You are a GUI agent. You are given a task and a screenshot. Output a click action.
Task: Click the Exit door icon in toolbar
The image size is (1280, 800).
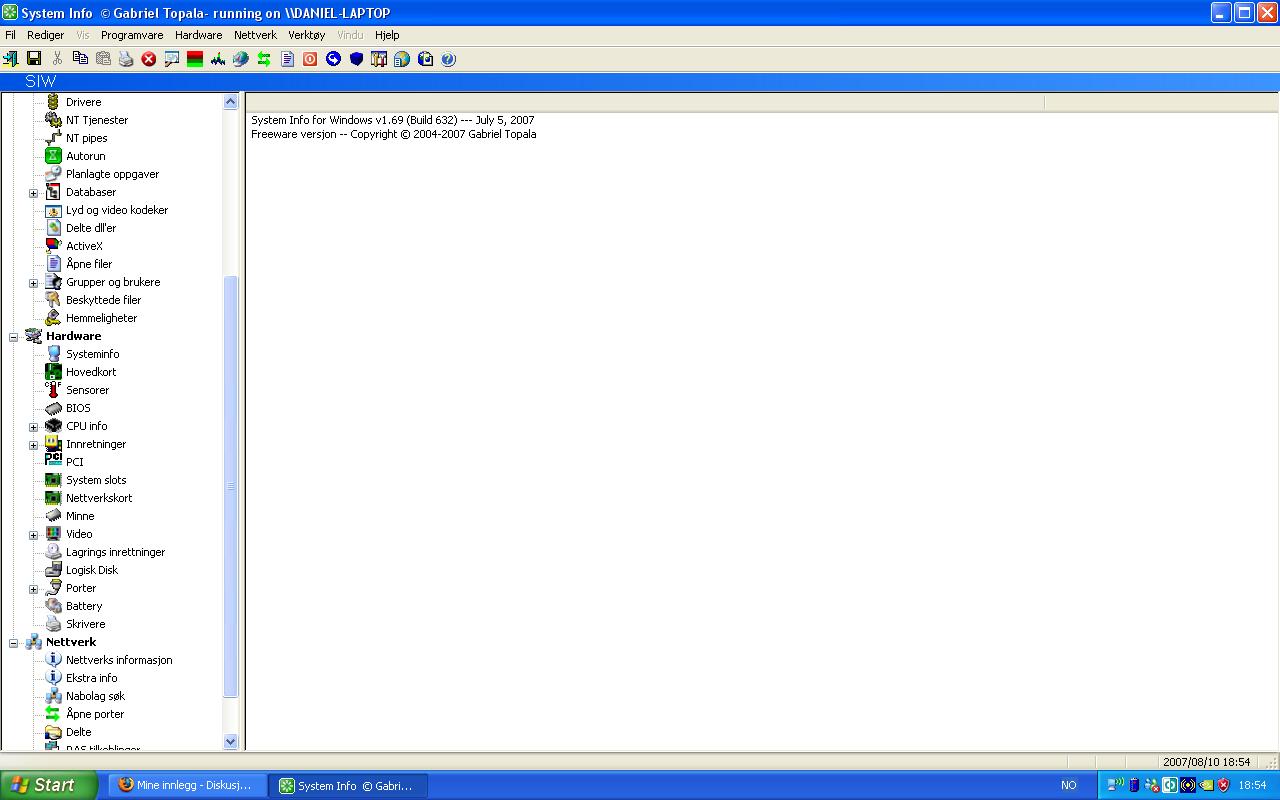coord(11,59)
